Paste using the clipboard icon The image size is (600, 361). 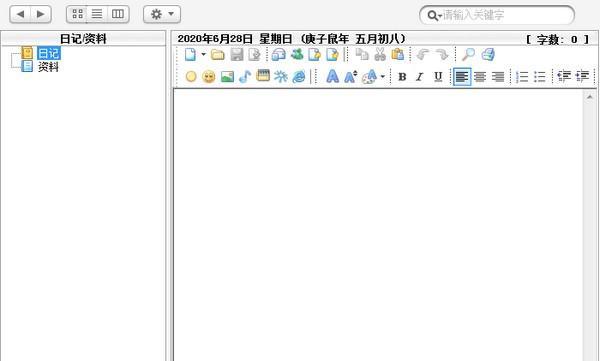(x=398, y=54)
